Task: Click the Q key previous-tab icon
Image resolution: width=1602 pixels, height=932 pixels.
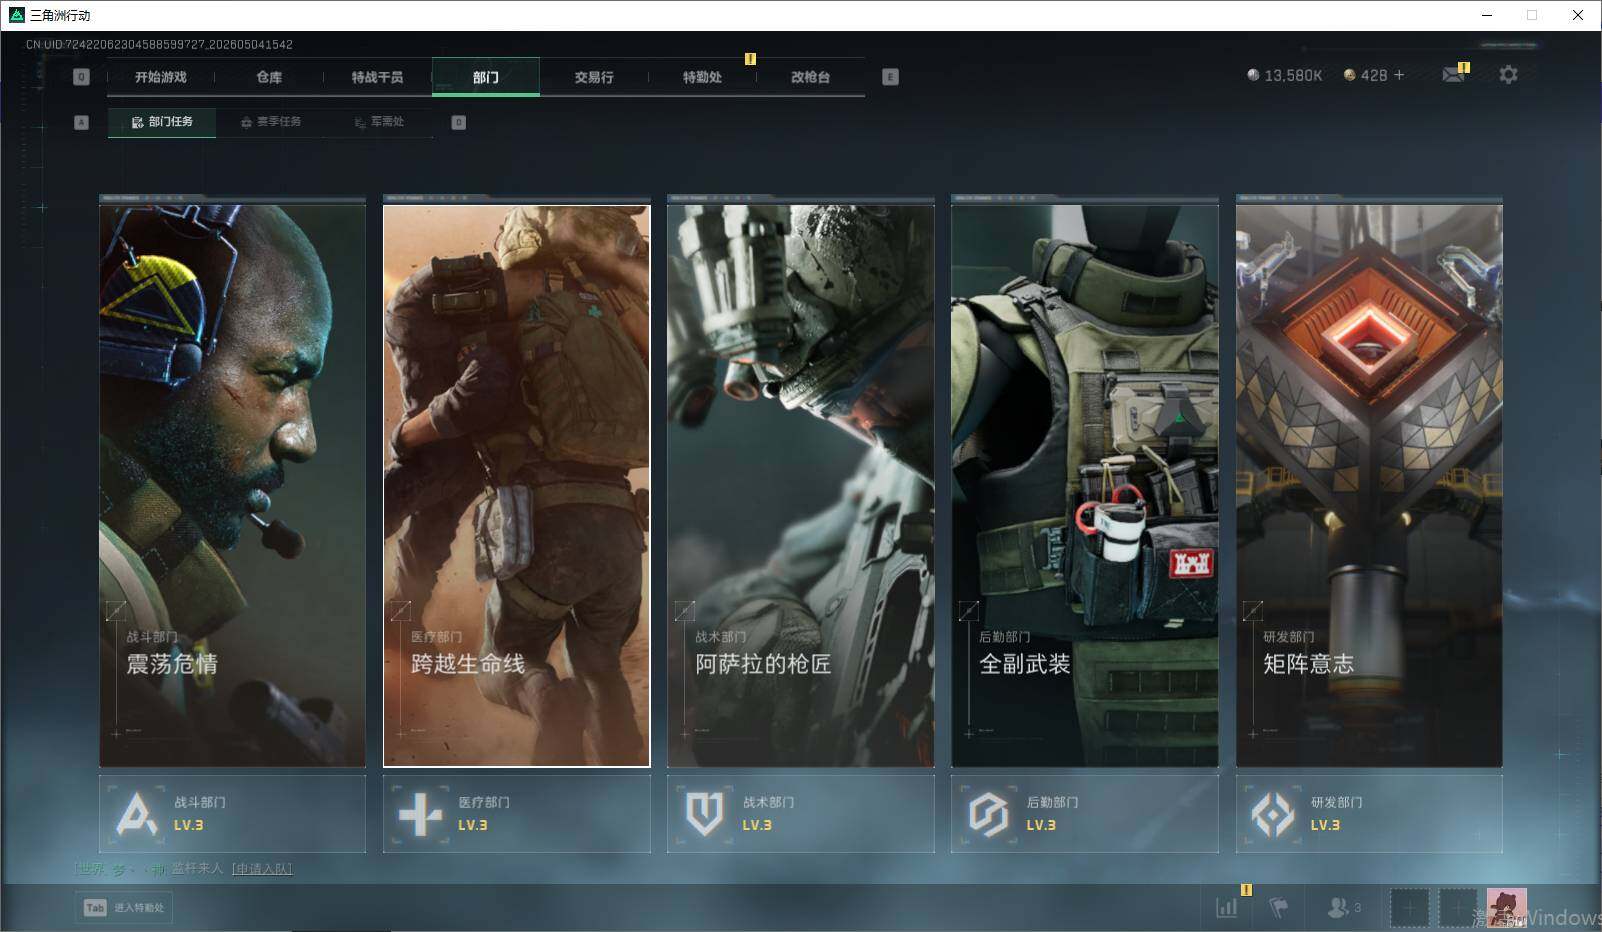Action: click(x=82, y=77)
